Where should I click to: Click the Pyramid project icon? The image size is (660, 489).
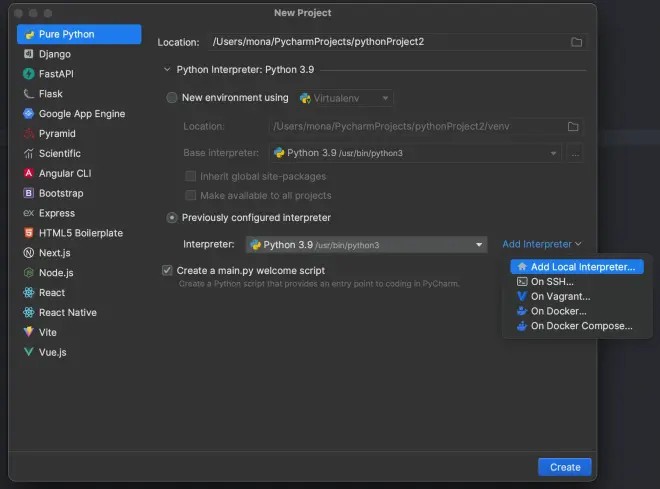tap(29, 133)
